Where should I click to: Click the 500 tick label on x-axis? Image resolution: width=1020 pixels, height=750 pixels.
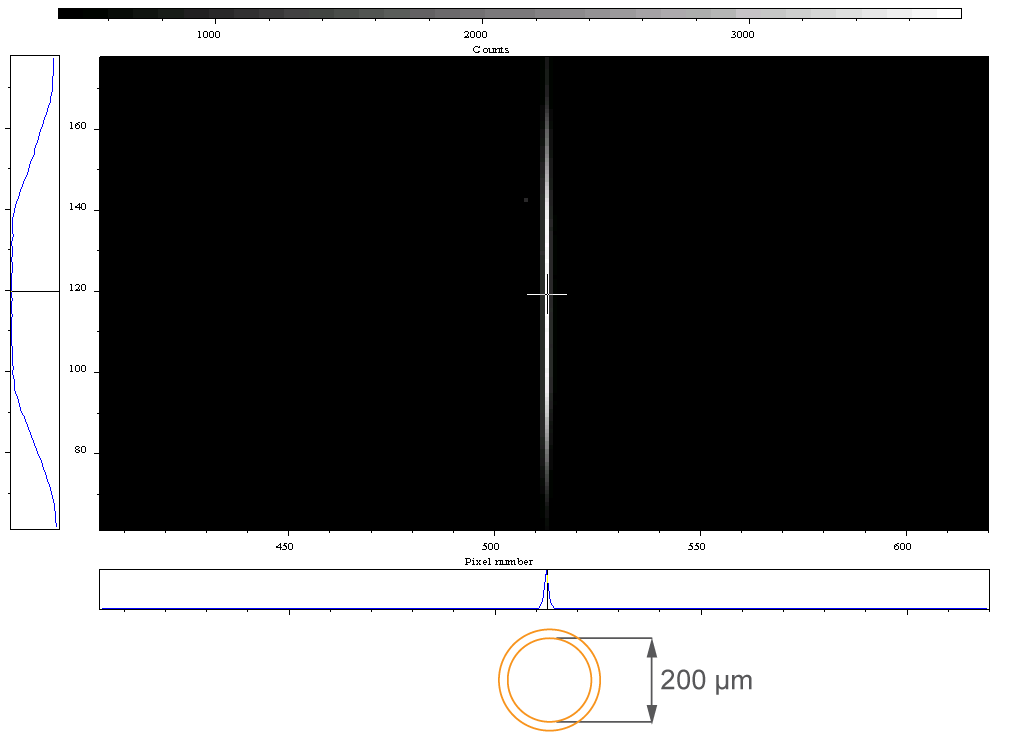[490, 546]
